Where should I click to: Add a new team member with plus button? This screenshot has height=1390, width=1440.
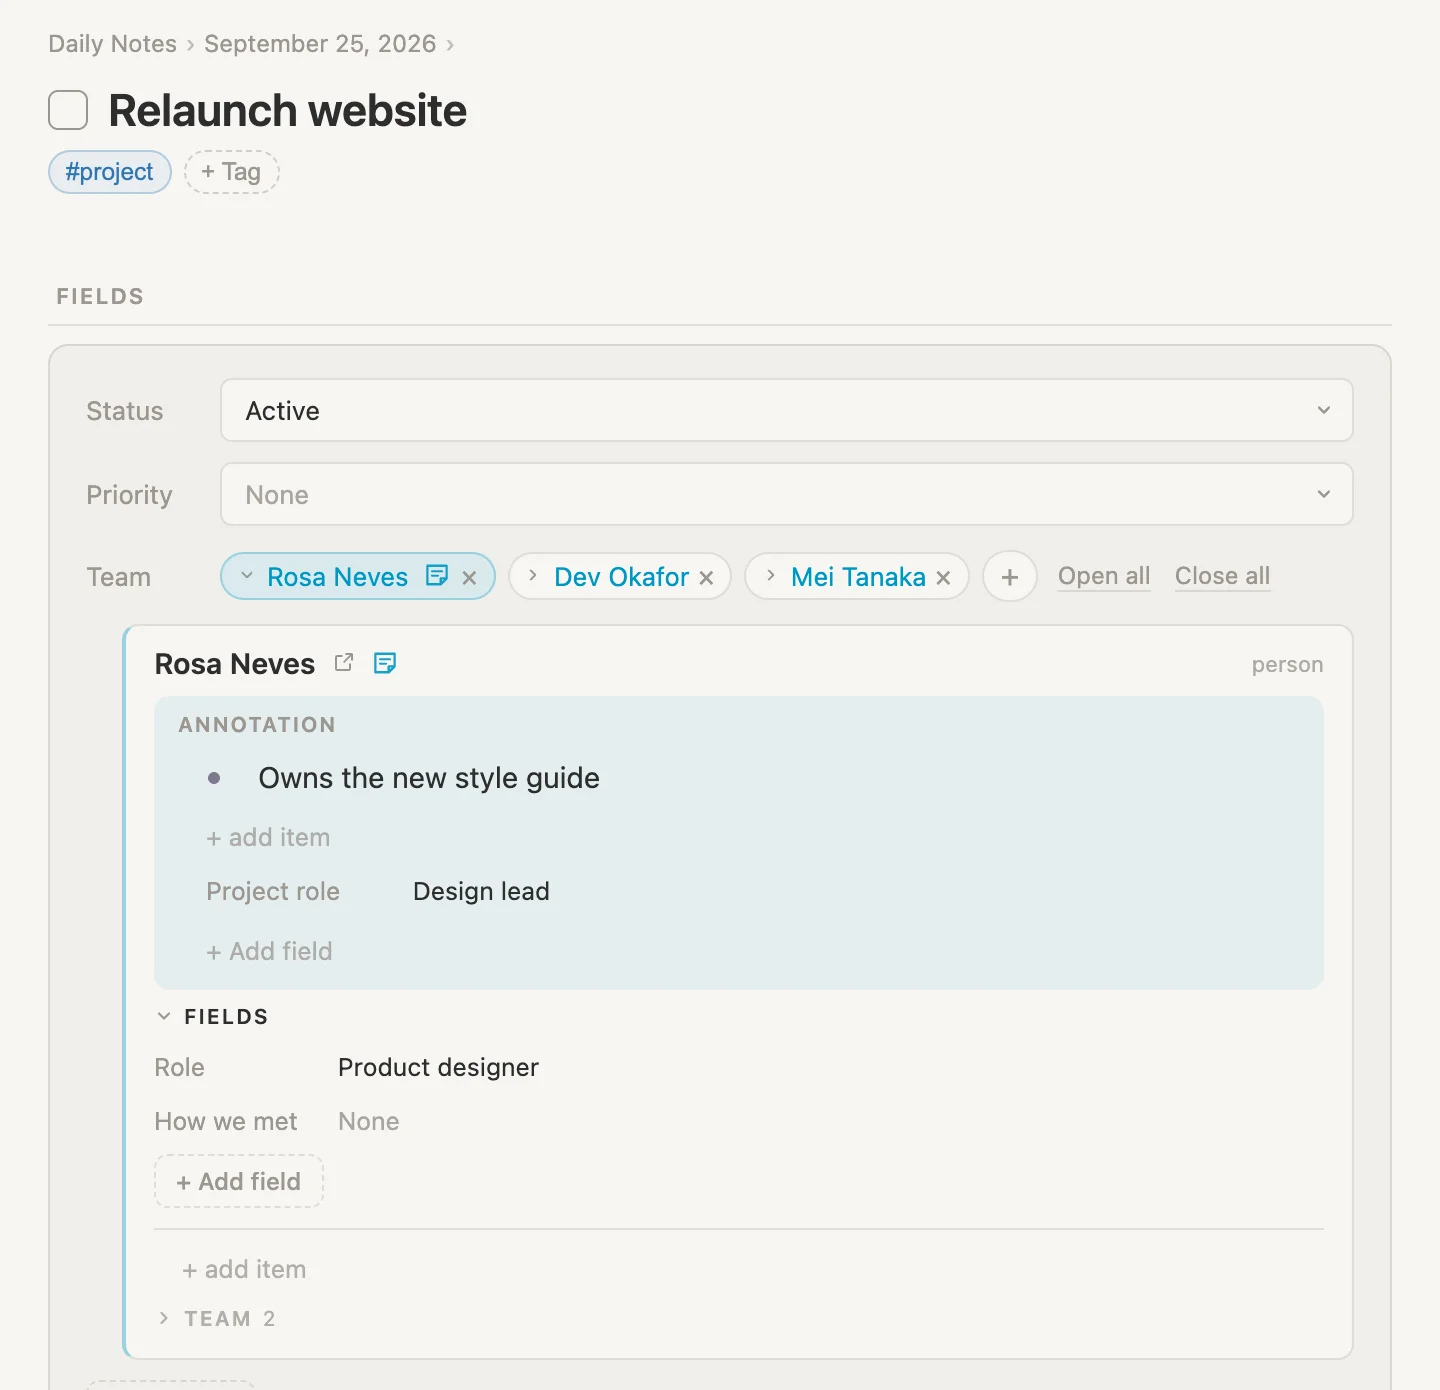(x=1010, y=577)
